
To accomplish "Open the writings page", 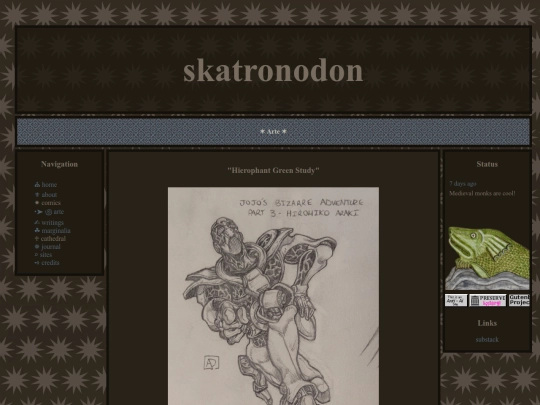I will tap(52, 223).
